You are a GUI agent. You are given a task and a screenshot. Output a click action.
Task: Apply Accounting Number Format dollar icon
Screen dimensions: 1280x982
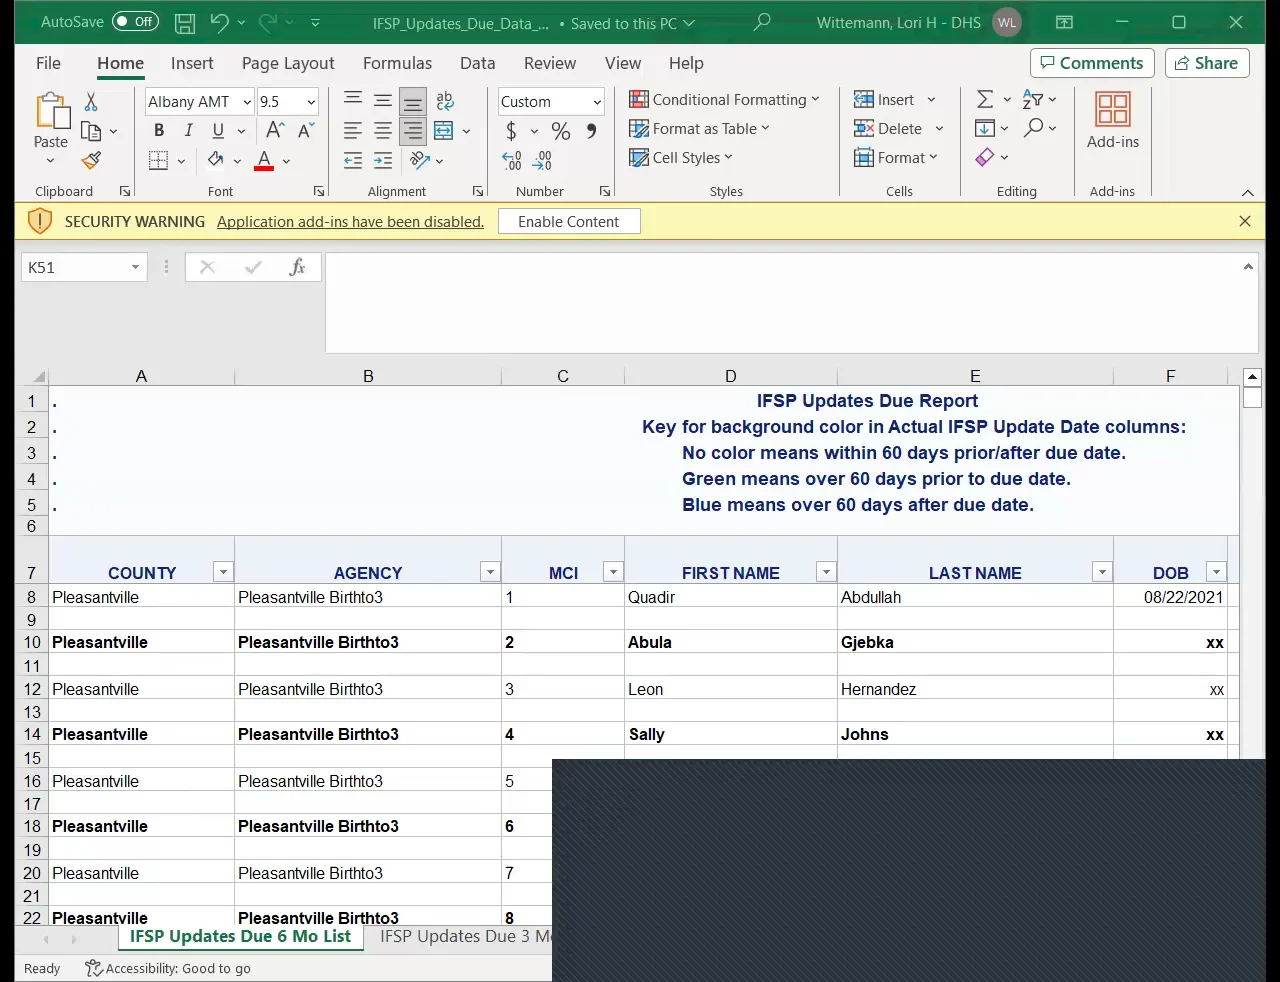pos(511,131)
